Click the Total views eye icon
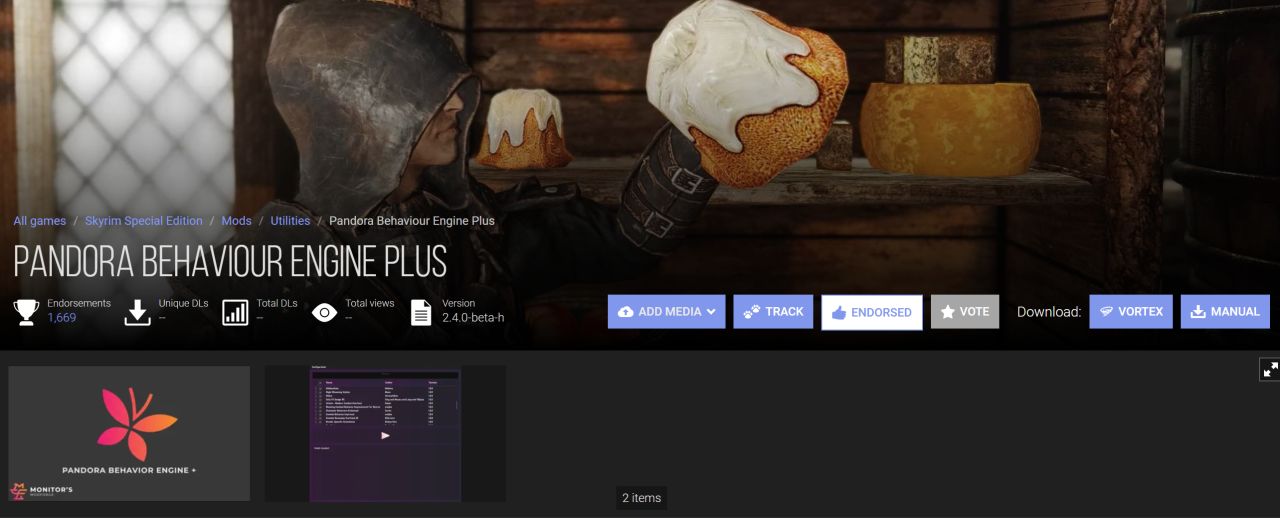This screenshot has height=518, width=1280. 324,312
